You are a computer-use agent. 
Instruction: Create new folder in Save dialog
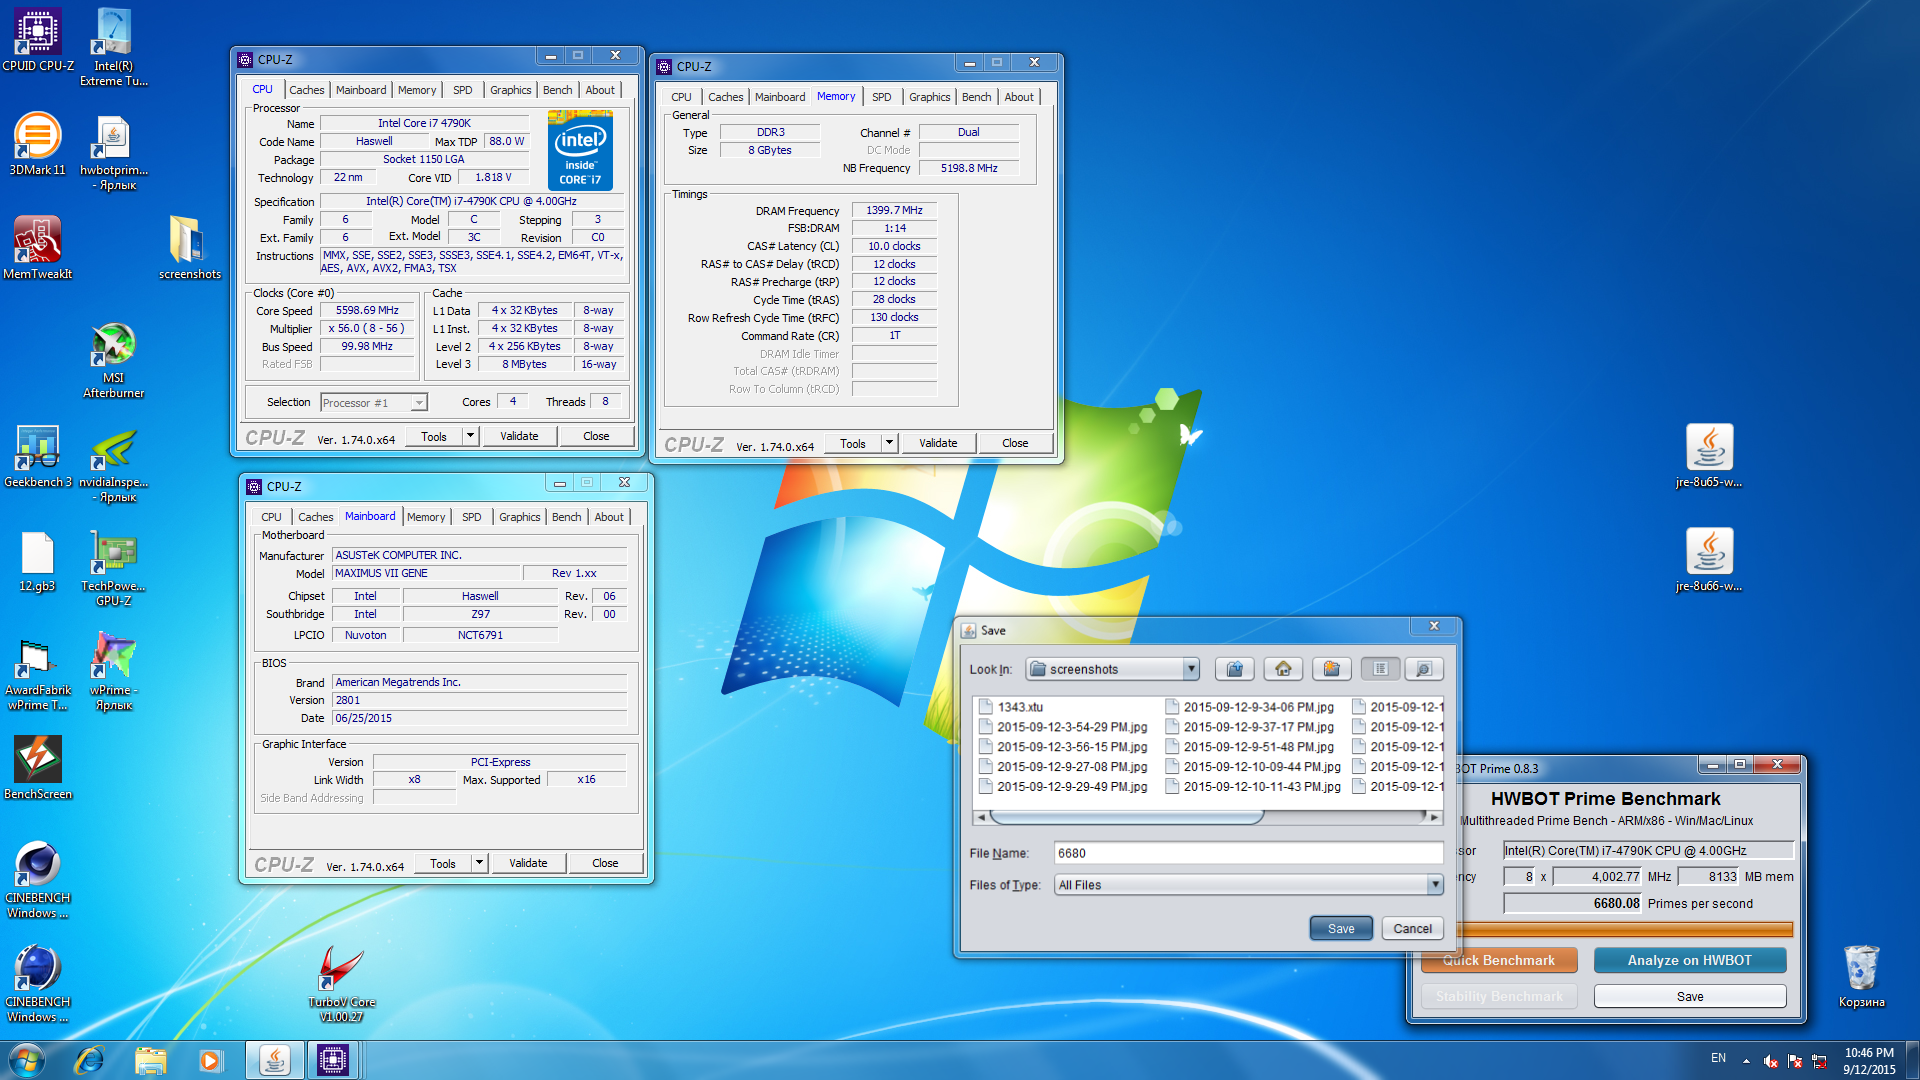pos(1331,669)
